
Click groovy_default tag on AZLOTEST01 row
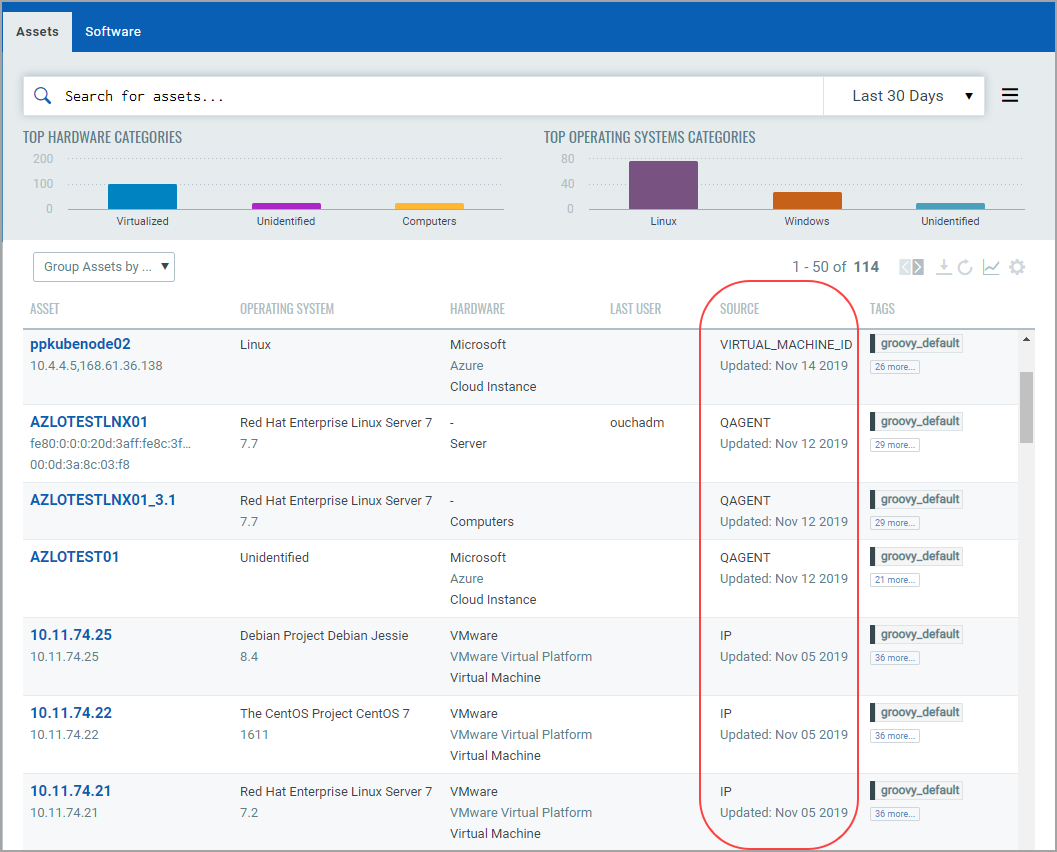pyautogui.click(x=916, y=556)
